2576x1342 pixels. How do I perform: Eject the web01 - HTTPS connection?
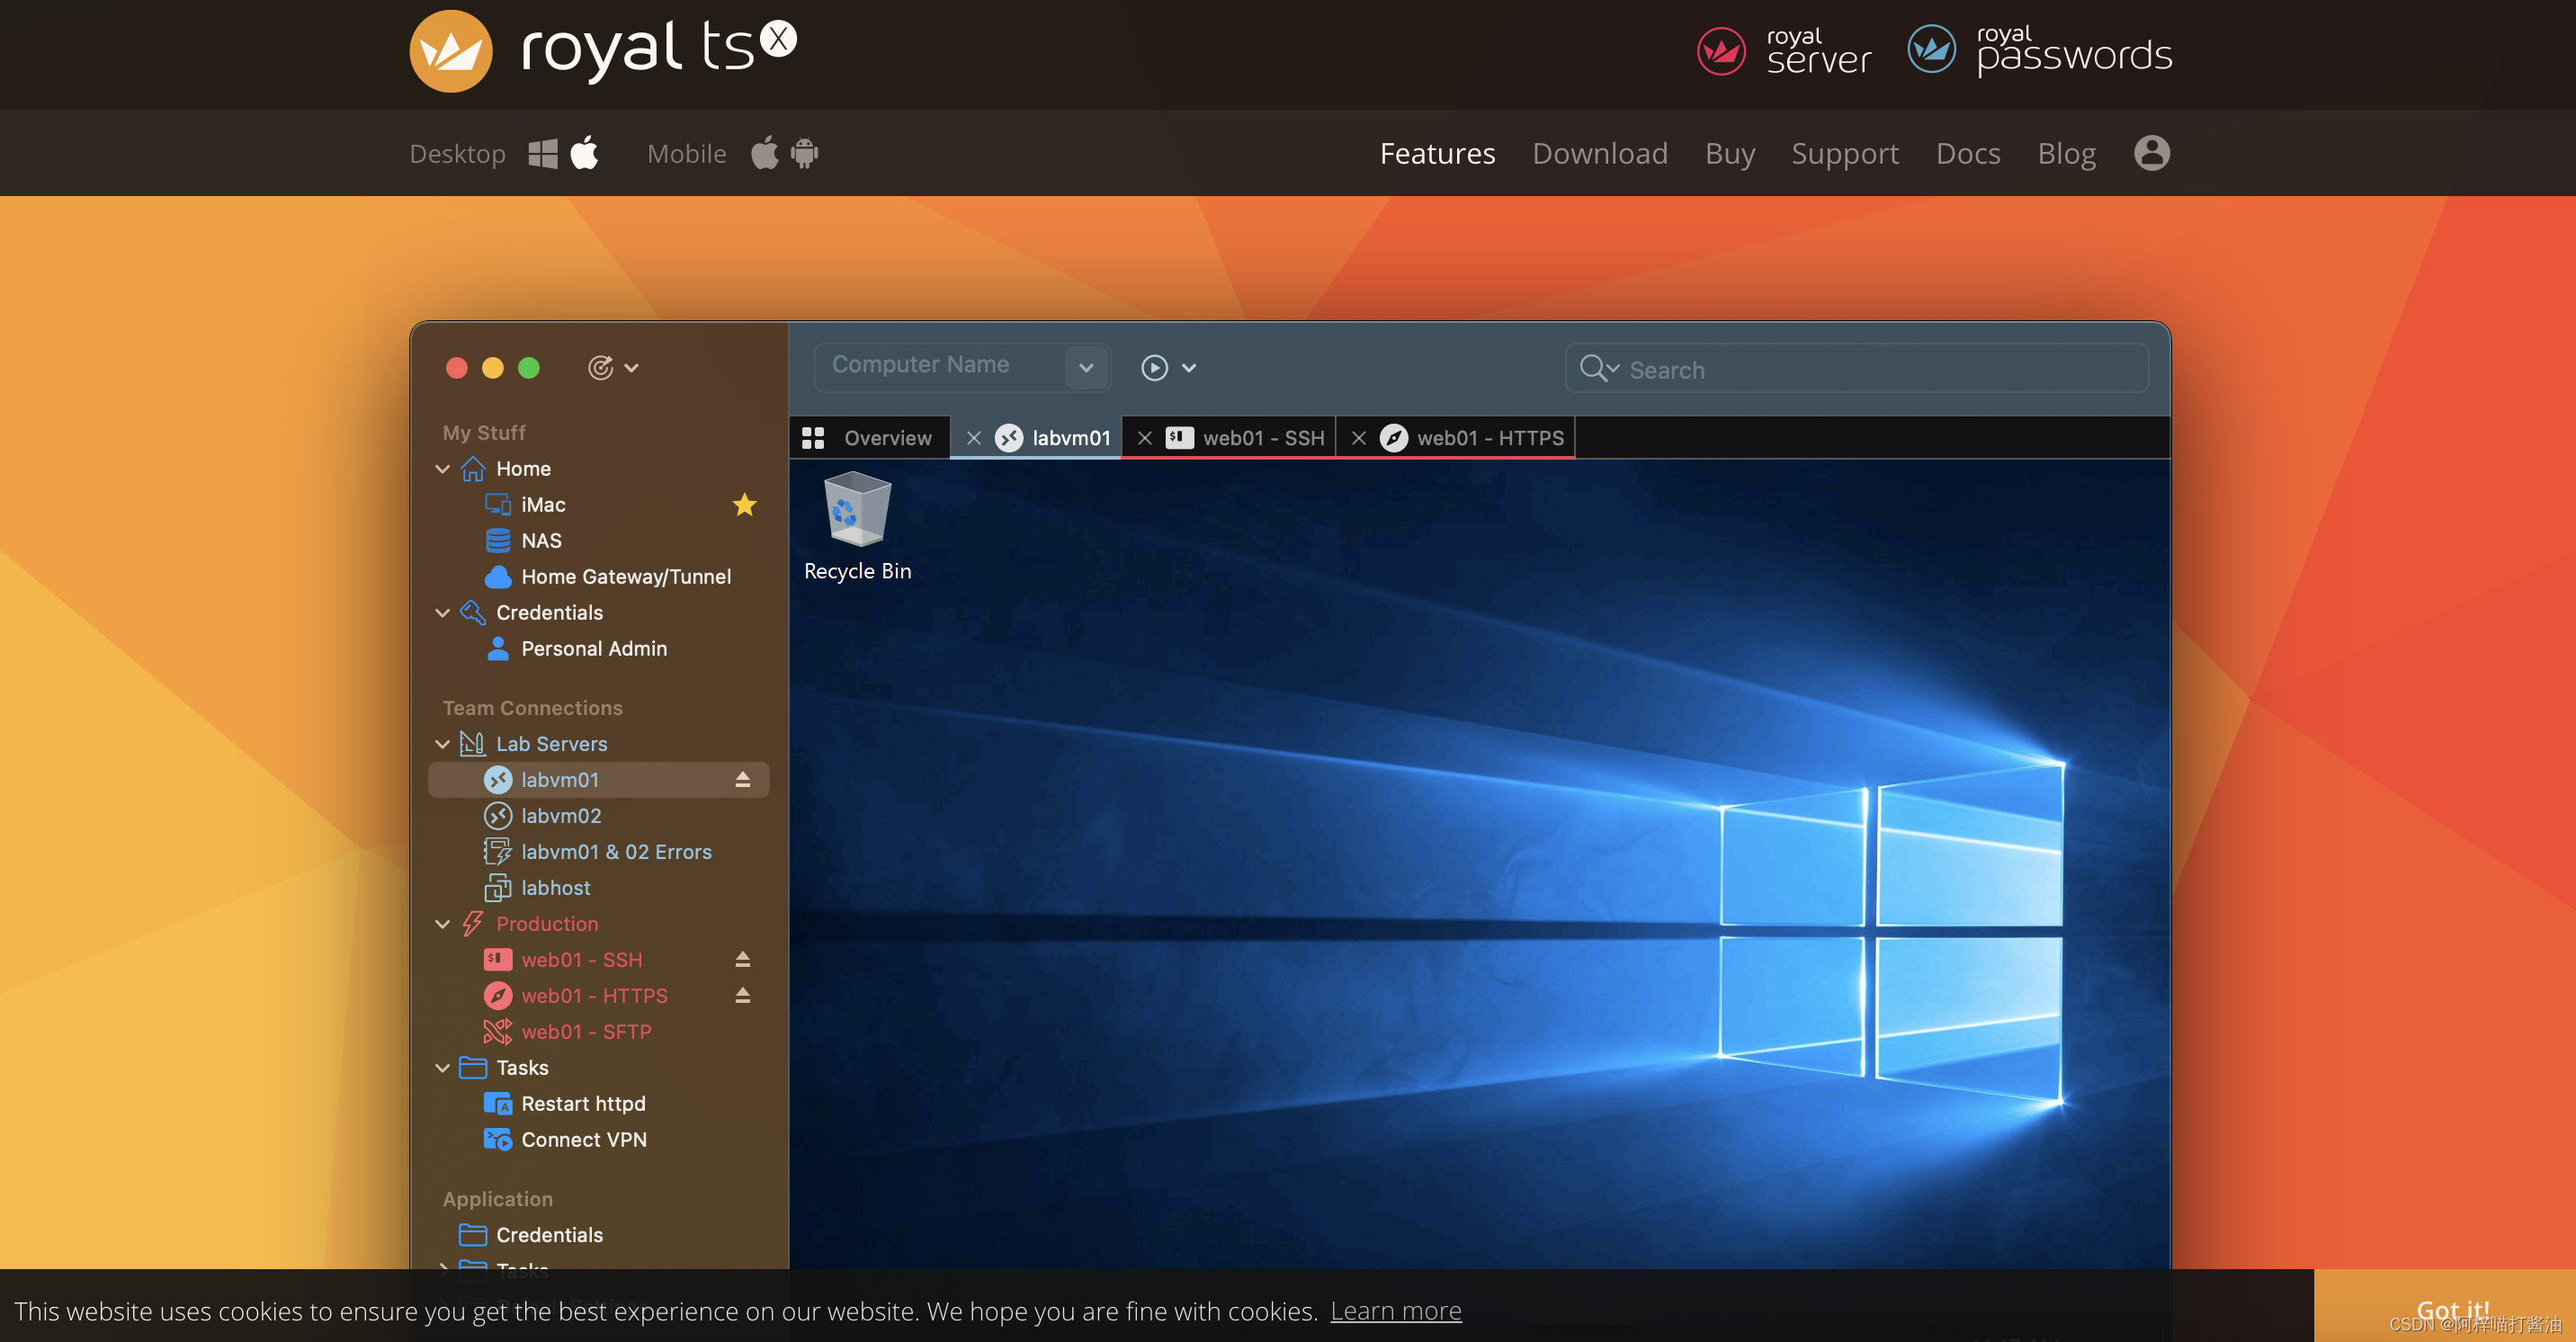742,995
